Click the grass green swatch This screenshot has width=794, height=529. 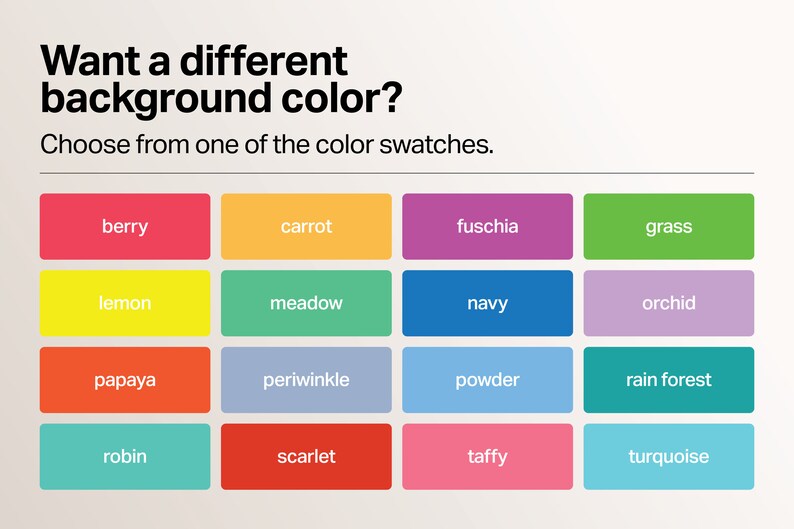(668, 226)
